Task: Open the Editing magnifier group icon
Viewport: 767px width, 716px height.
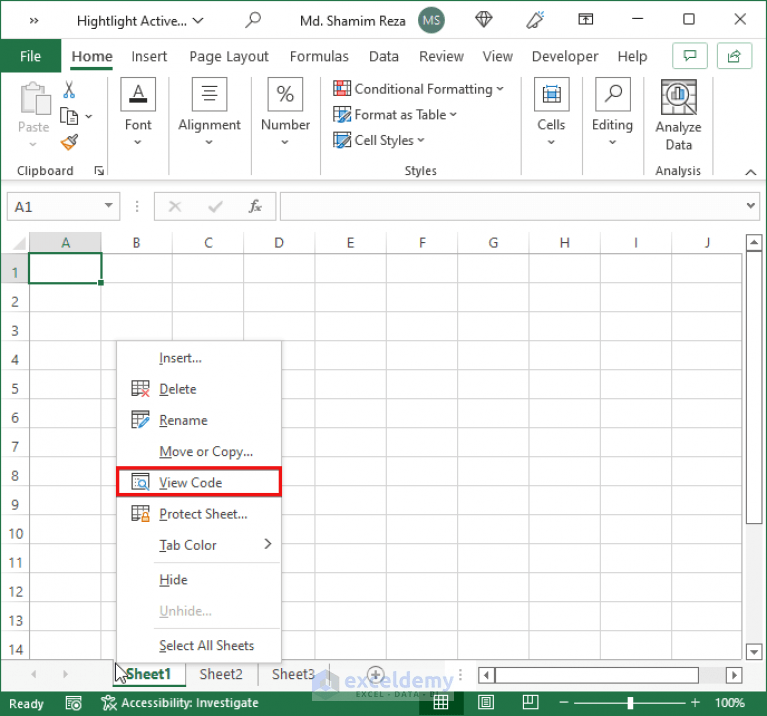Action: pyautogui.click(x=612, y=94)
